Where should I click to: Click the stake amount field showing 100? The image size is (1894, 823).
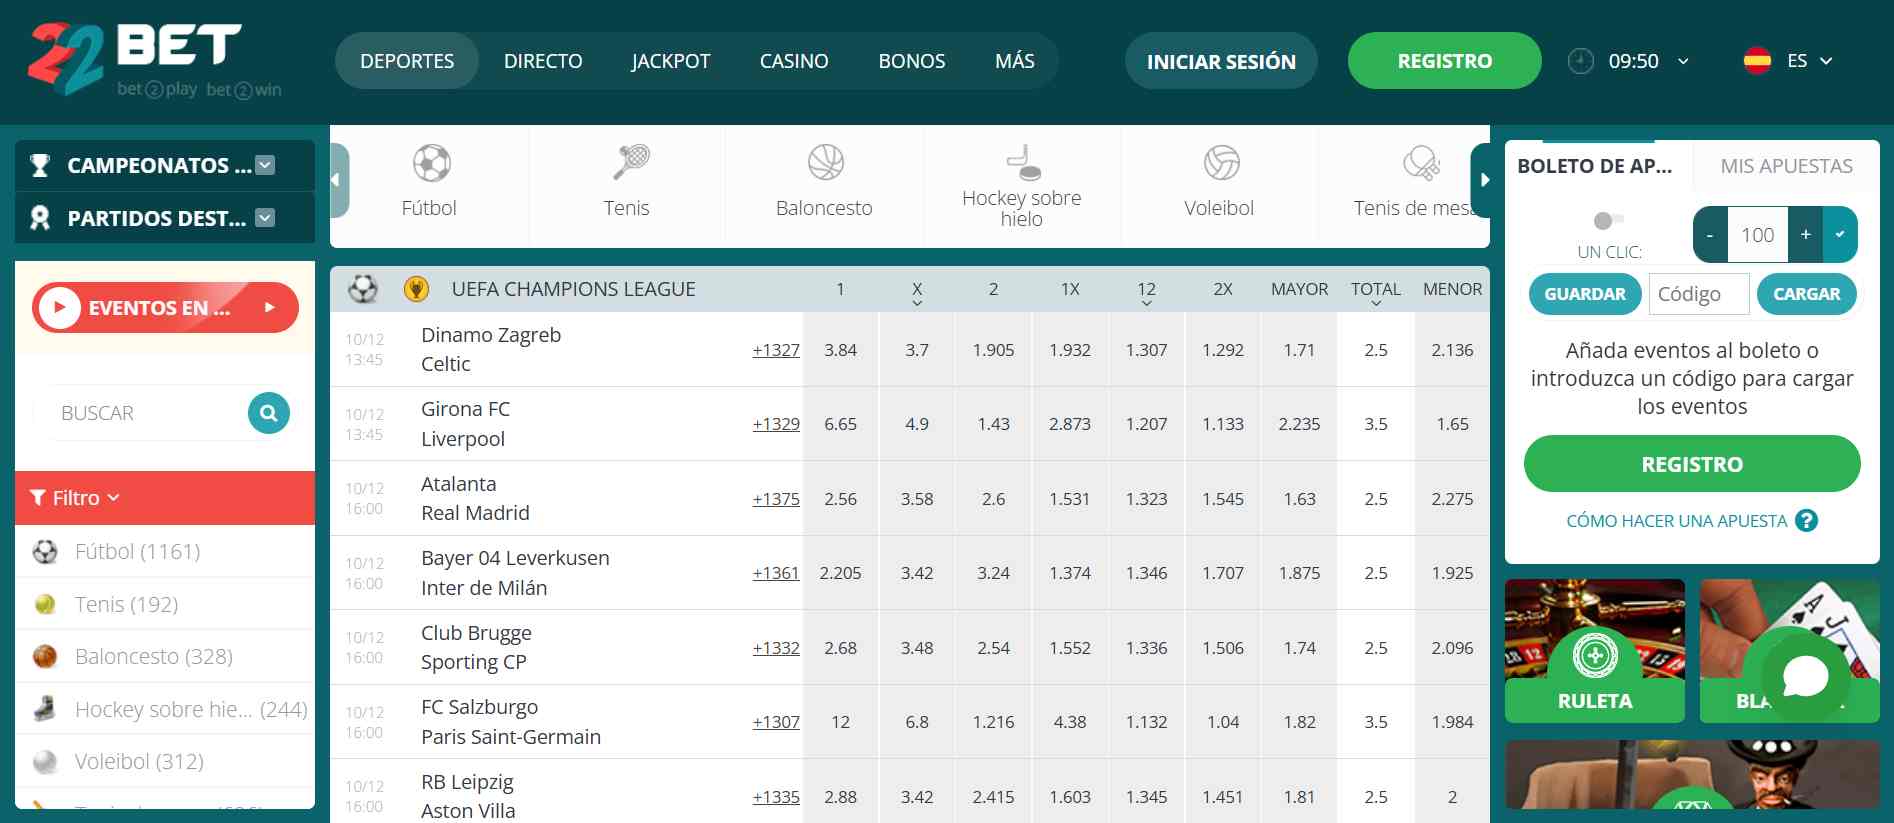(x=1757, y=235)
